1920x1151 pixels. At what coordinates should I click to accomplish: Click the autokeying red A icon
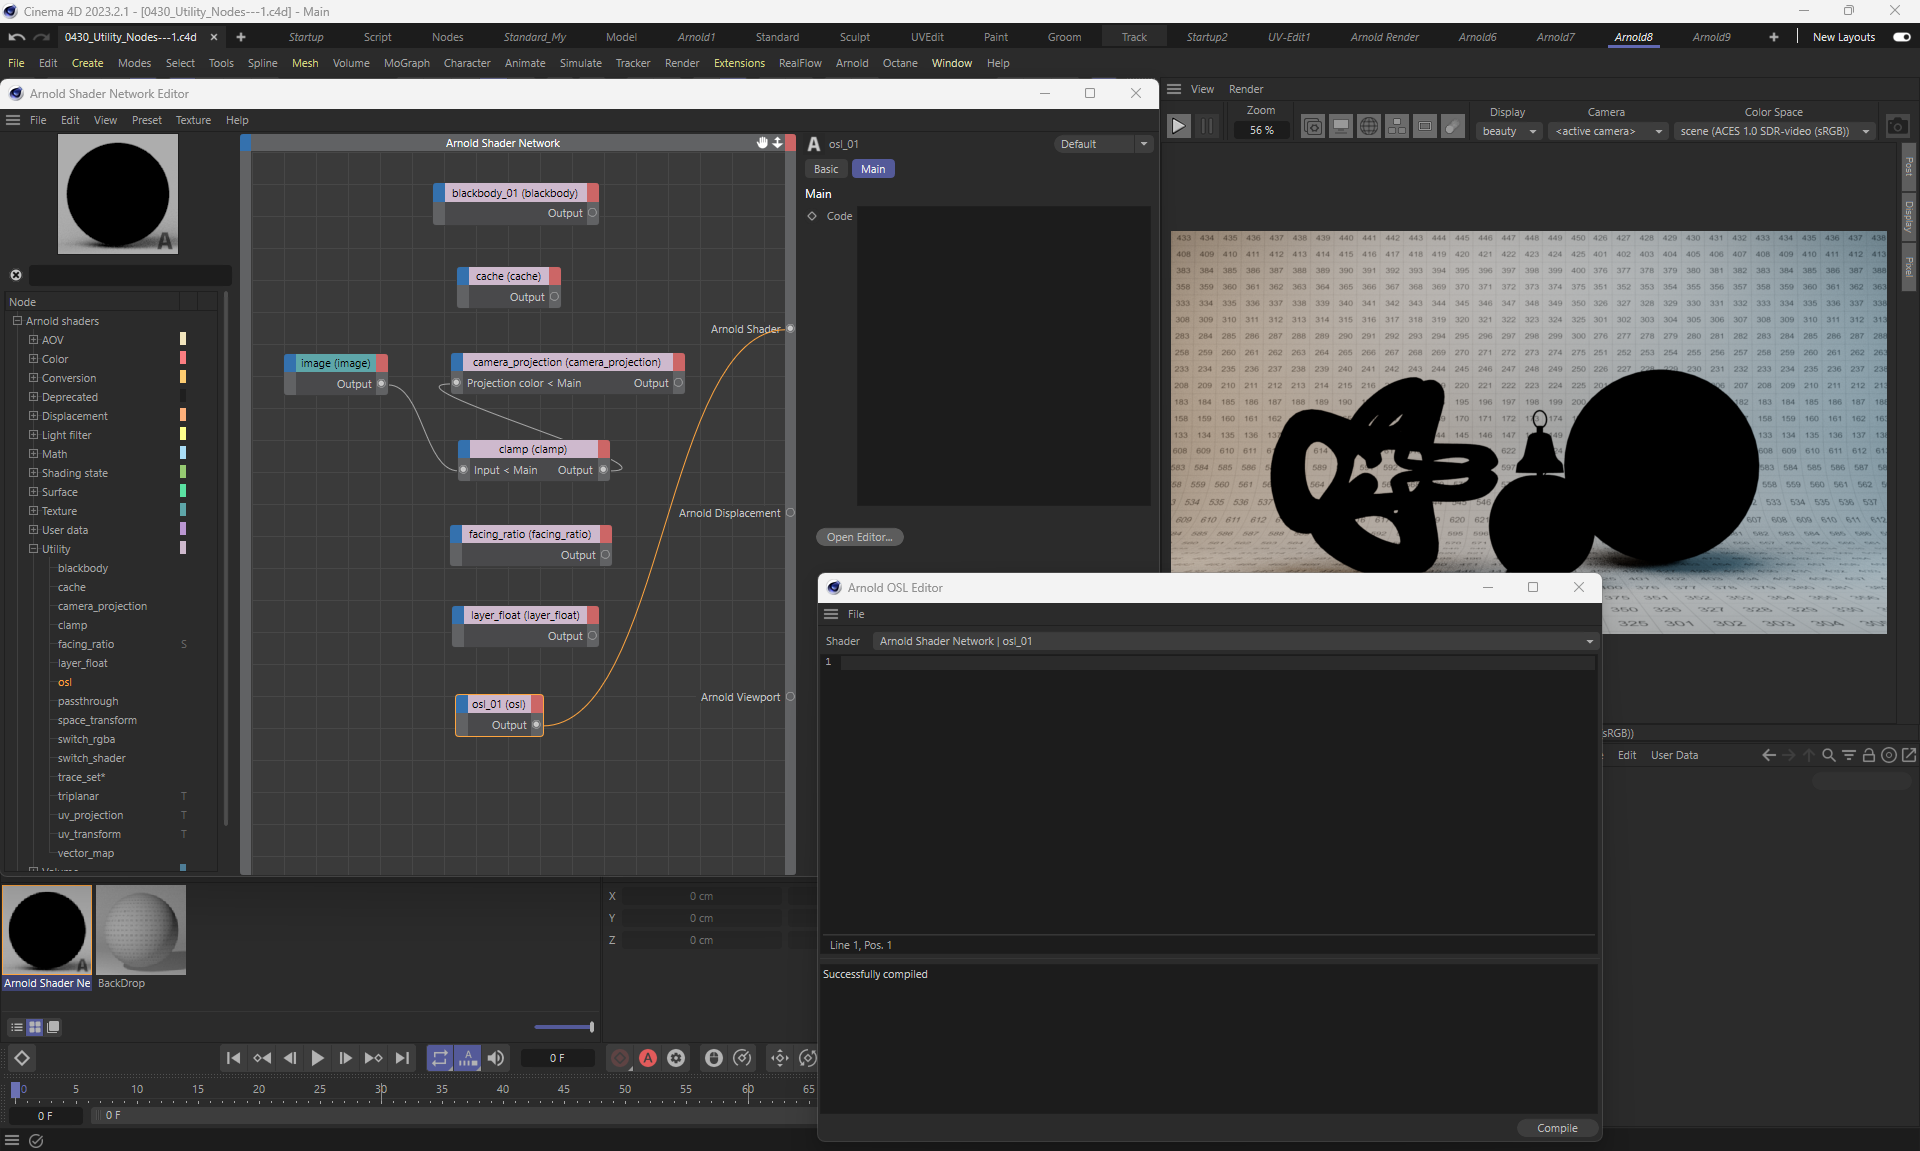click(648, 1058)
